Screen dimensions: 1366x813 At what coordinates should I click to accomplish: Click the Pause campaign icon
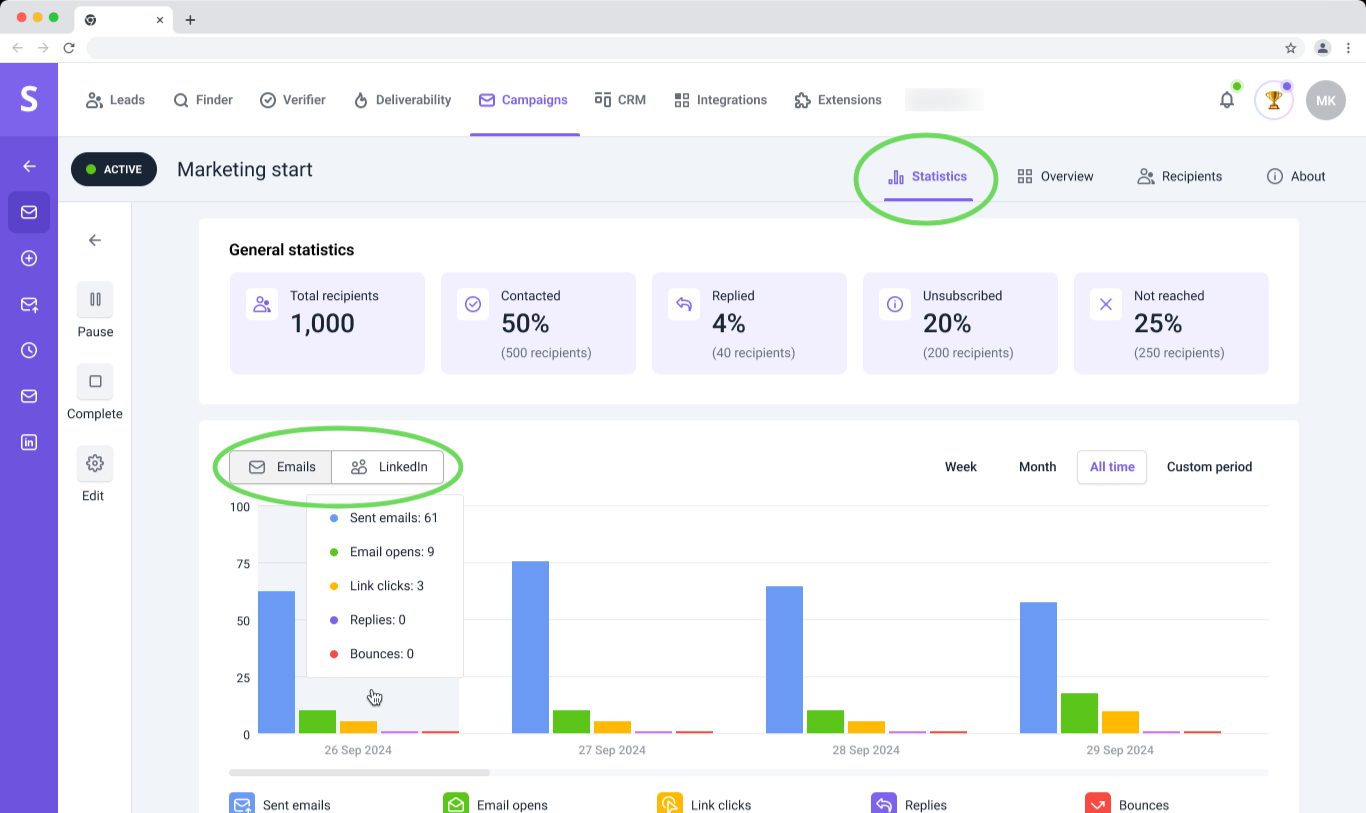pyautogui.click(x=95, y=299)
